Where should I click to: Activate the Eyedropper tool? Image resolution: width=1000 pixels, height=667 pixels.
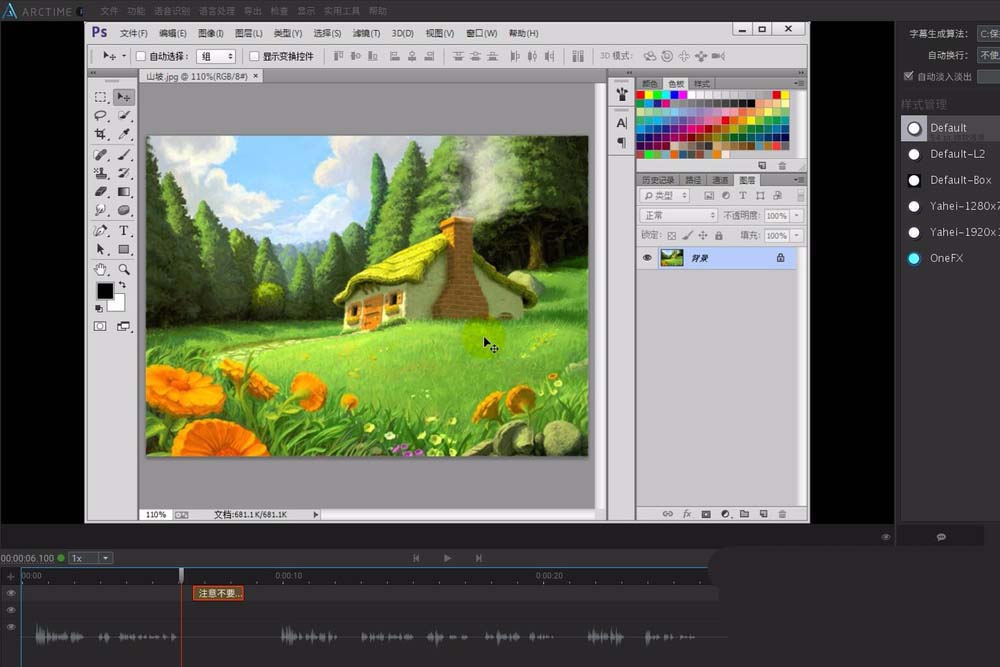tap(124, 134)
